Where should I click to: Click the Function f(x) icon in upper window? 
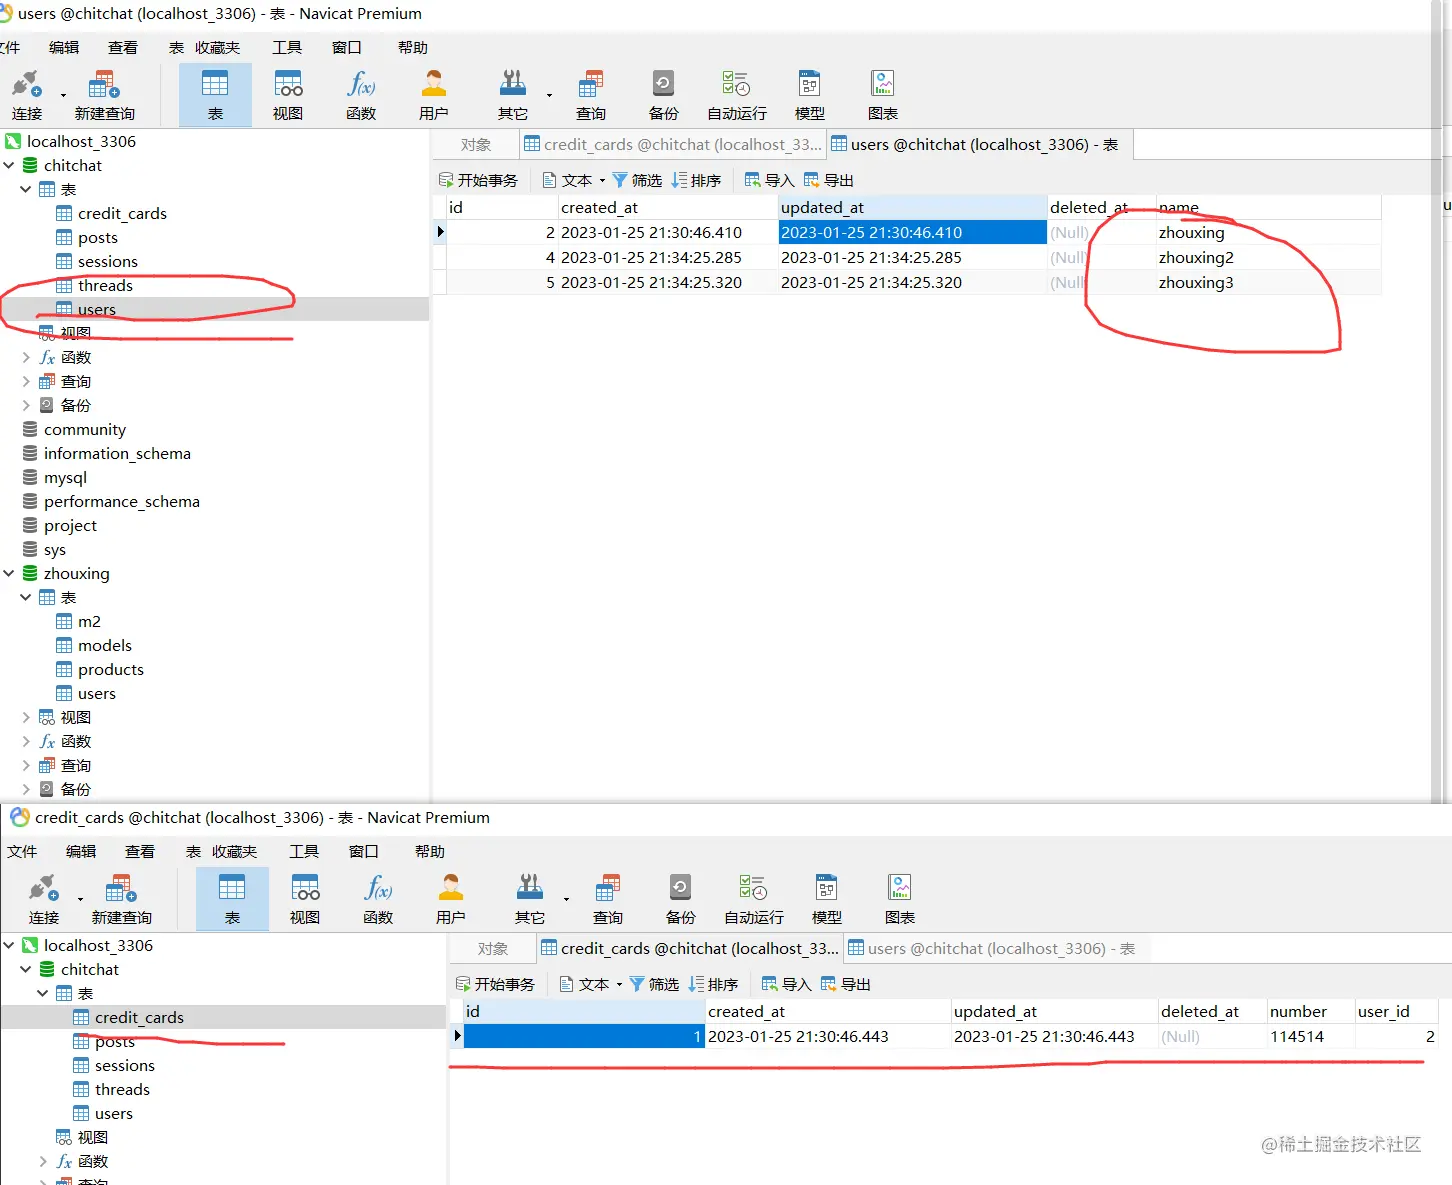click(361, 96)
